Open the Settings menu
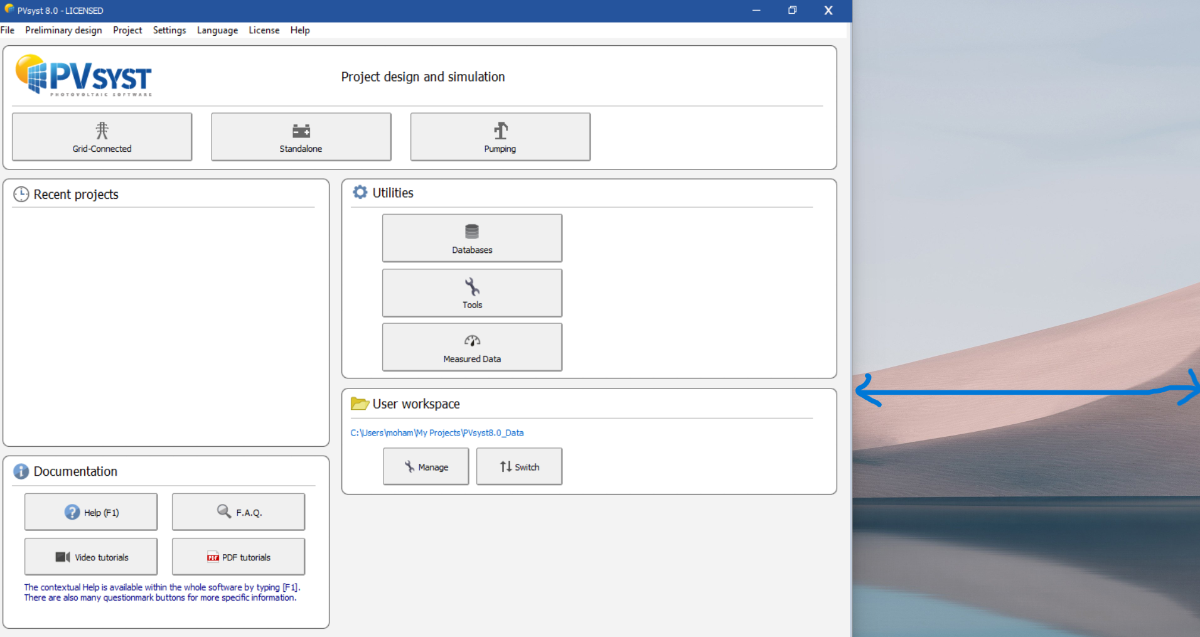1200x637 pixels. pyautogui.click(x=169, y=30)
